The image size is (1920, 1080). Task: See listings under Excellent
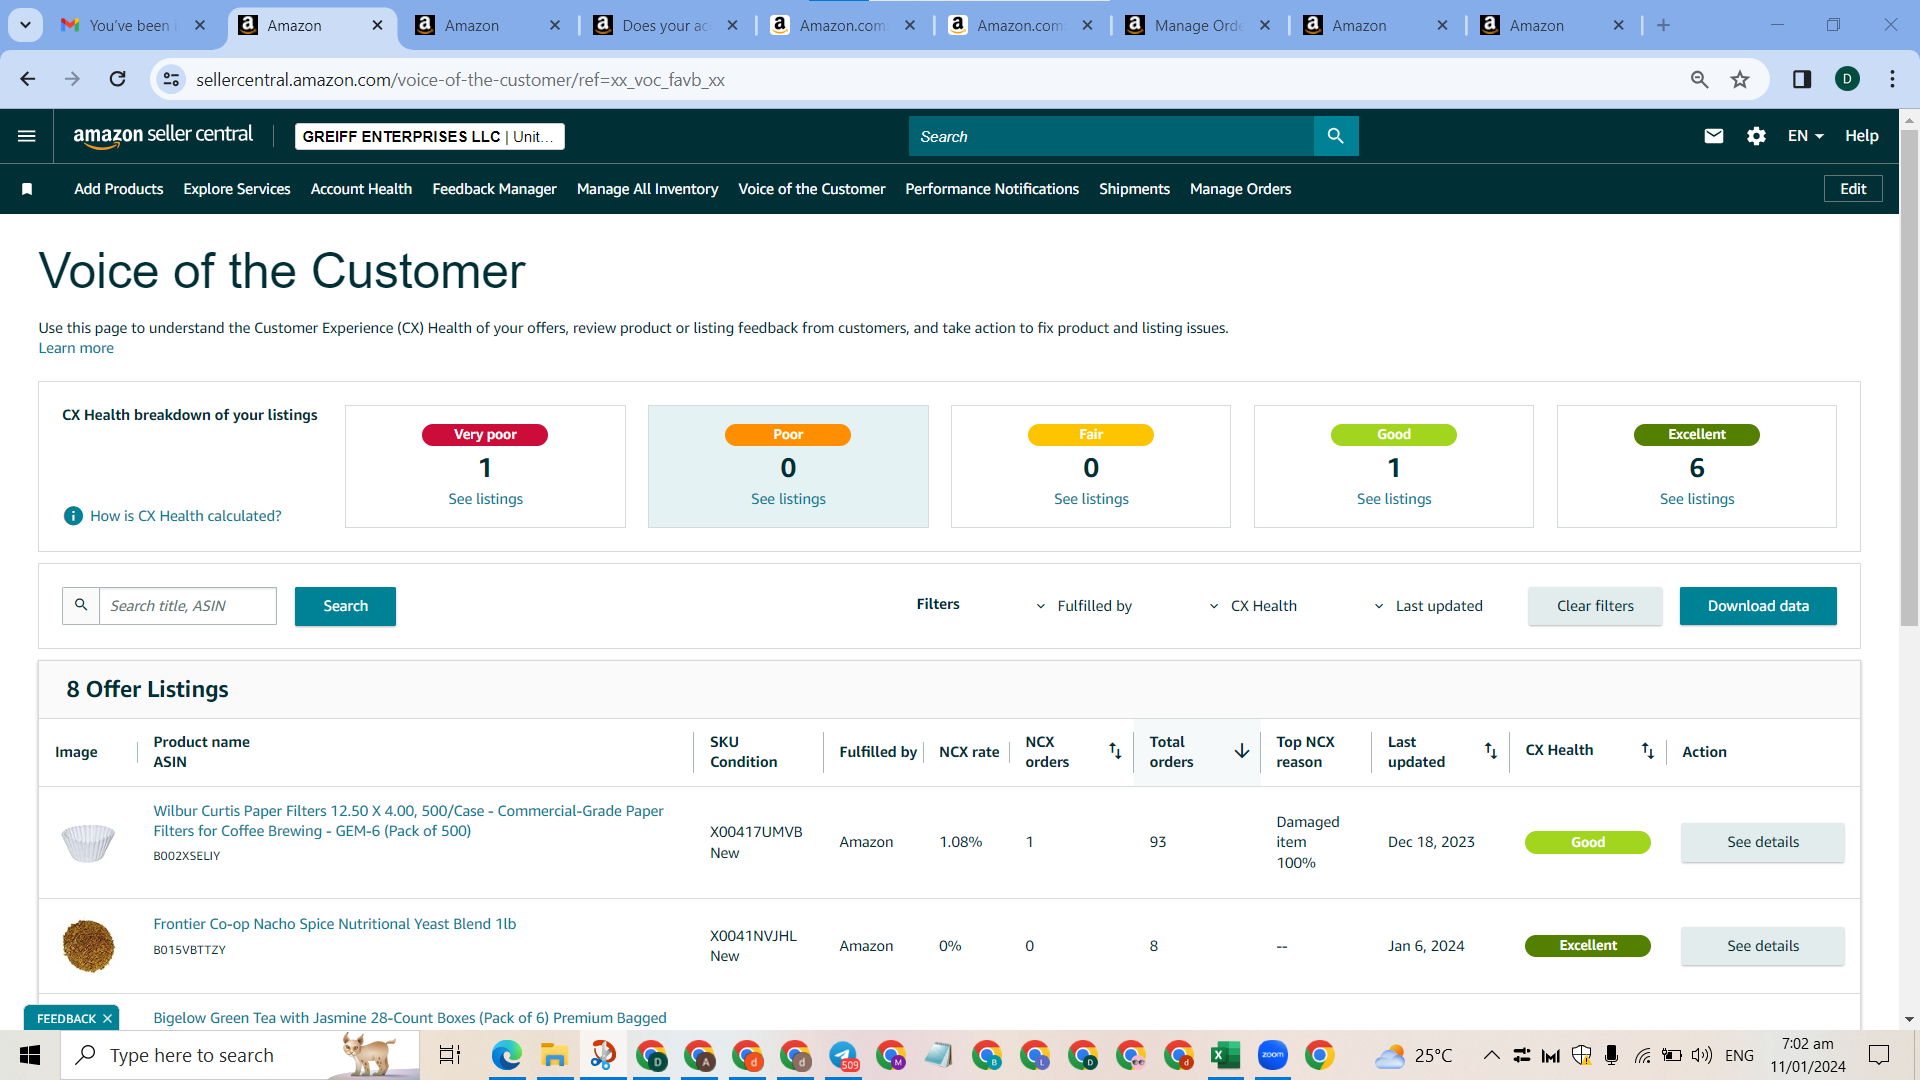(1697, 499)
